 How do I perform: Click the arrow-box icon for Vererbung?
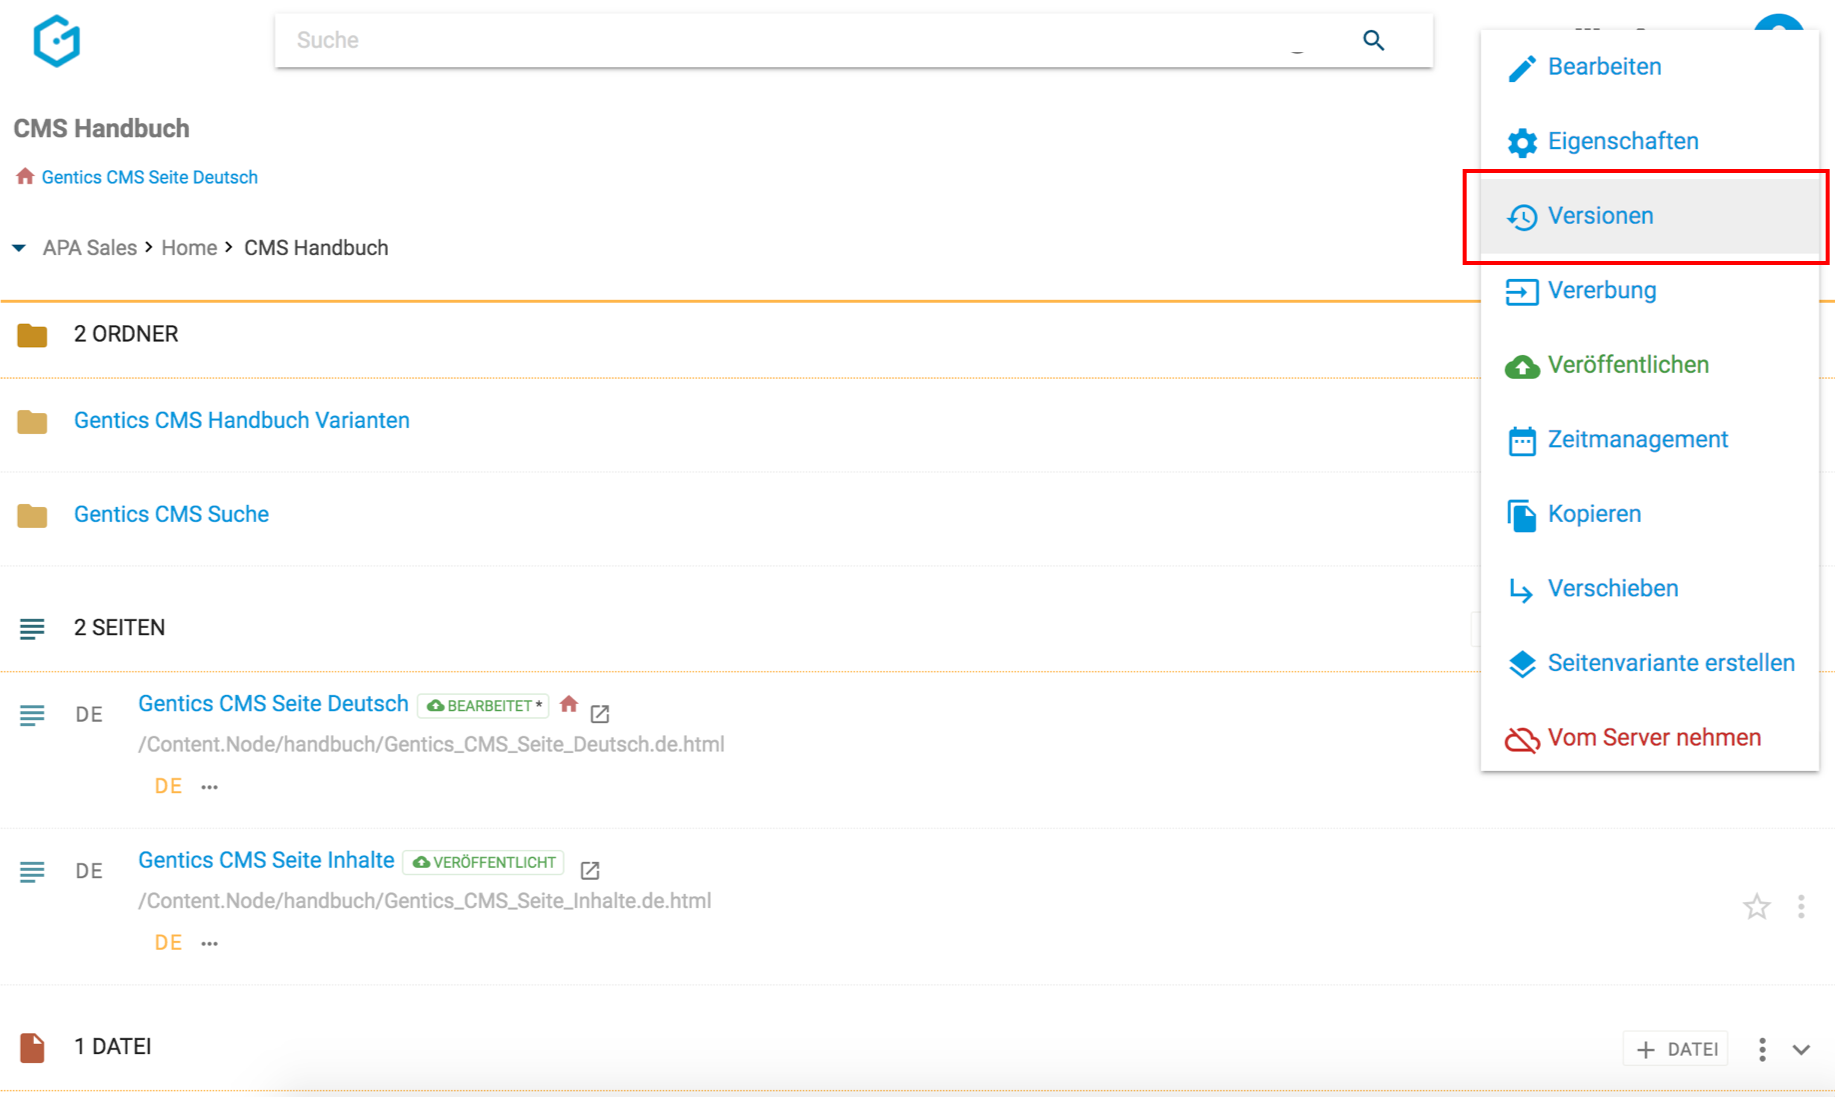(1521, 292)
